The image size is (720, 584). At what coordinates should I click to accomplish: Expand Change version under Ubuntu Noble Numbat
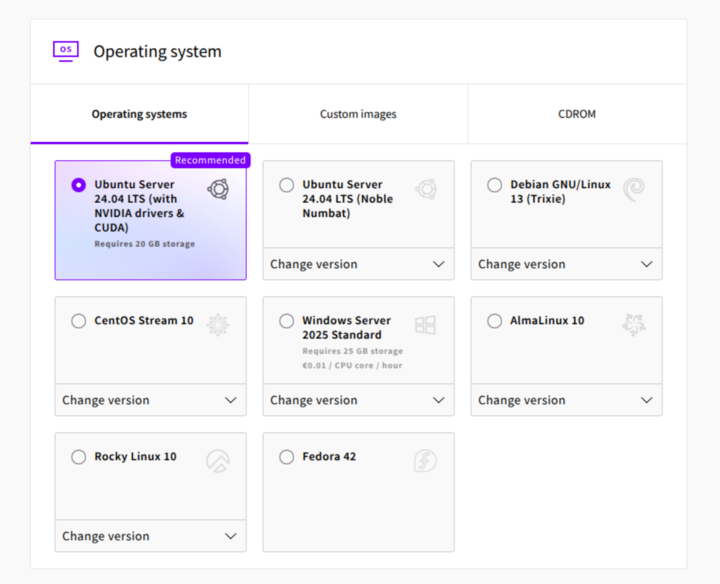358,264
